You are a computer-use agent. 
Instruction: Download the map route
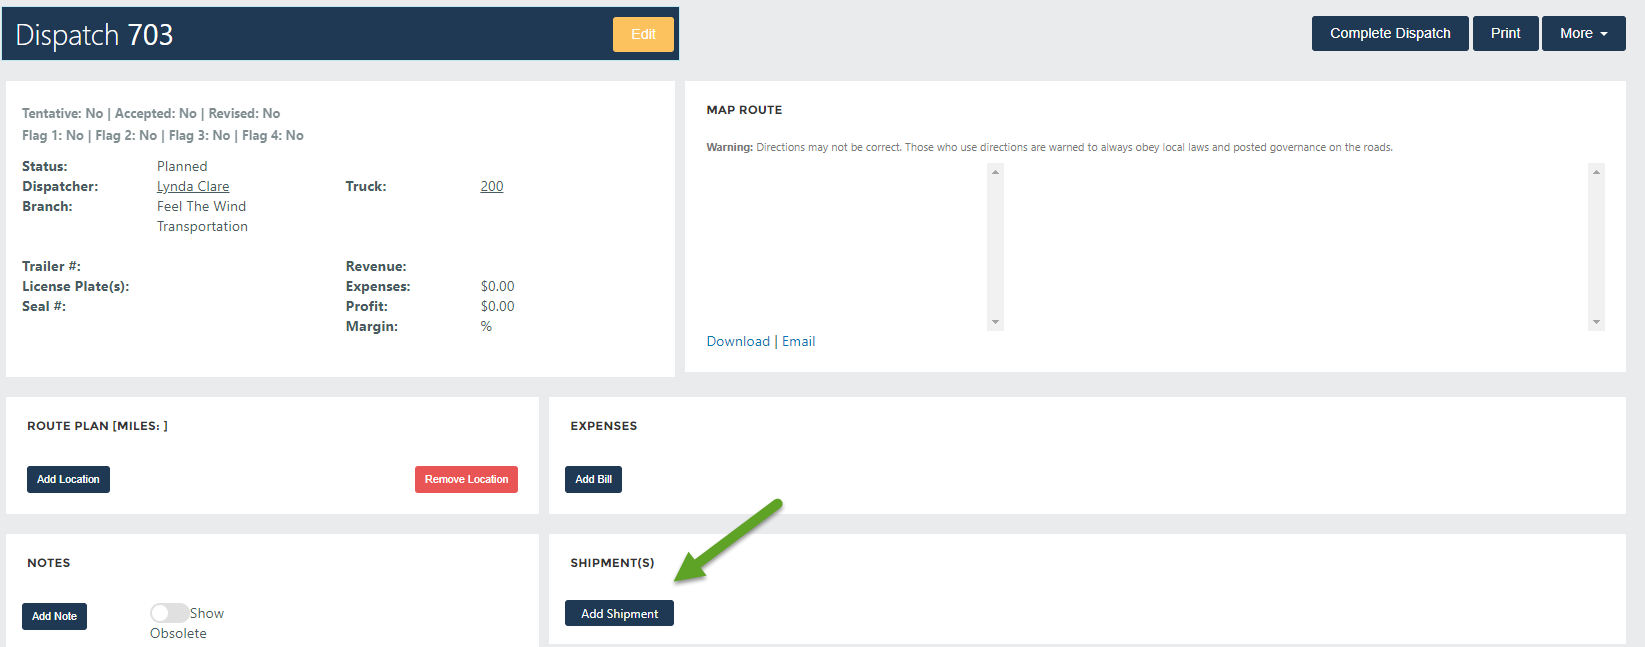[x=738, y=341]
